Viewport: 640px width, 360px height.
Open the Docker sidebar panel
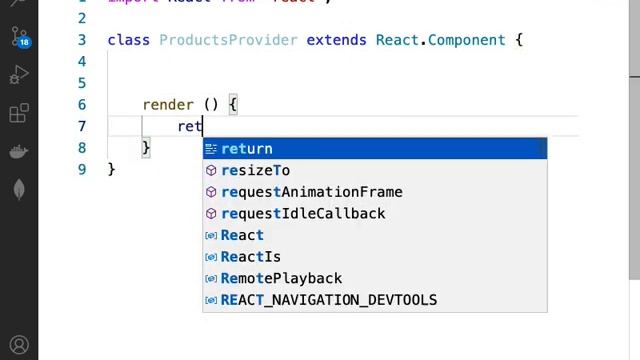tap(19, 151)
